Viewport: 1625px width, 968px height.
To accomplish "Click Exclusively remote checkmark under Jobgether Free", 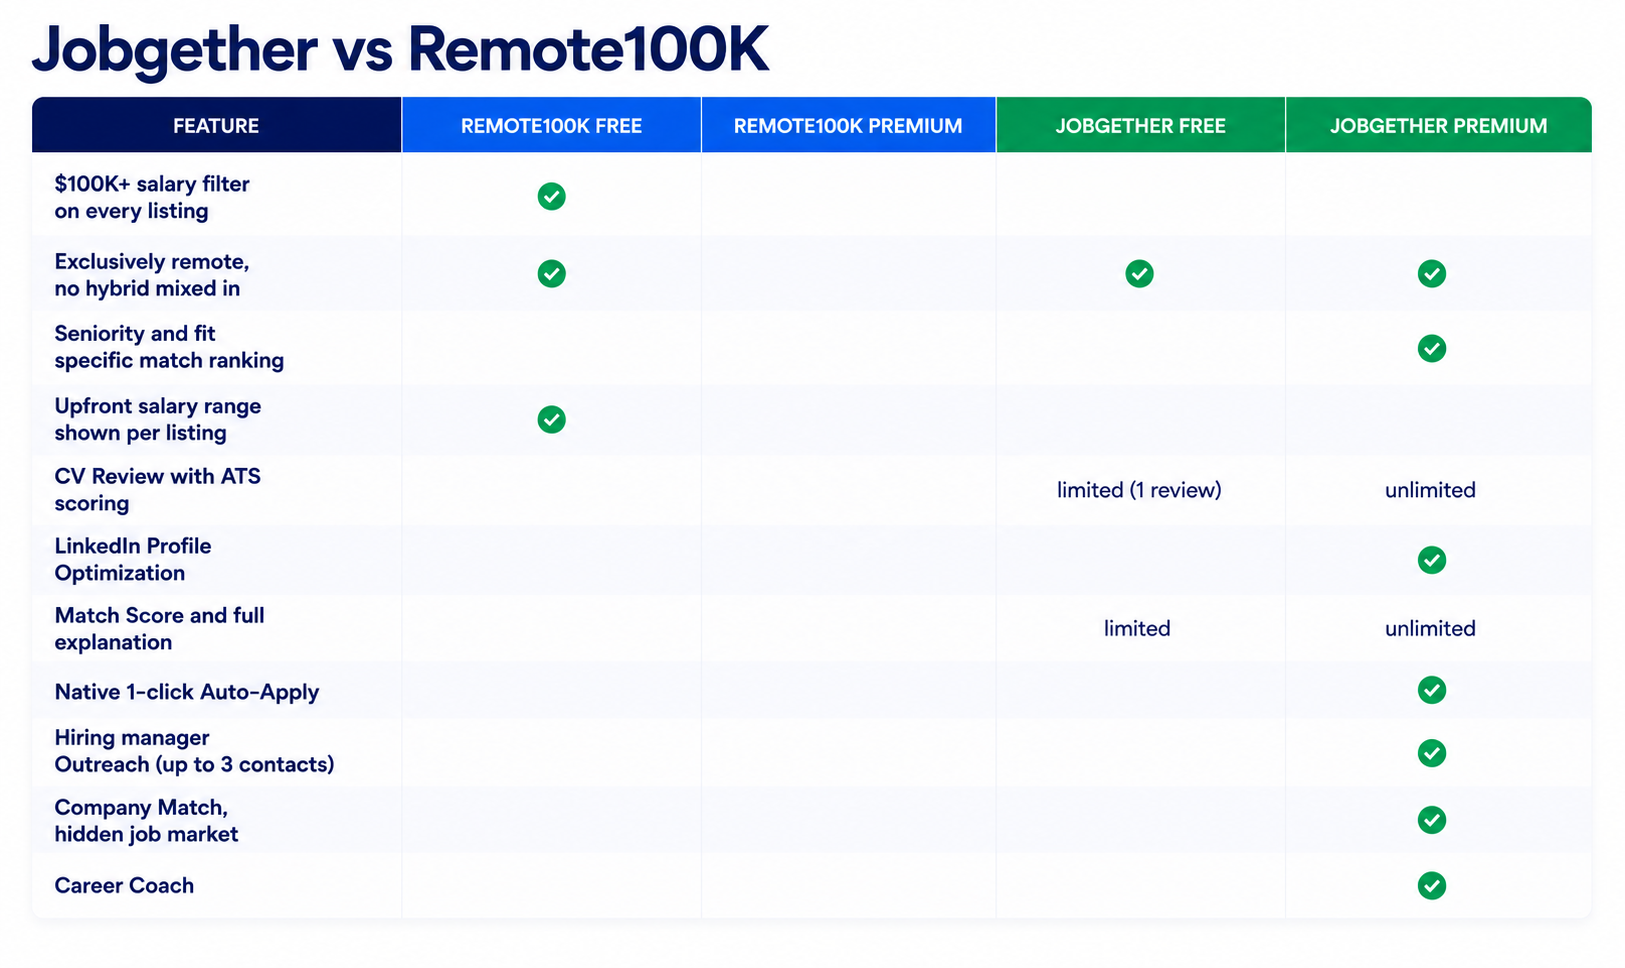I will pos(1139,273).
